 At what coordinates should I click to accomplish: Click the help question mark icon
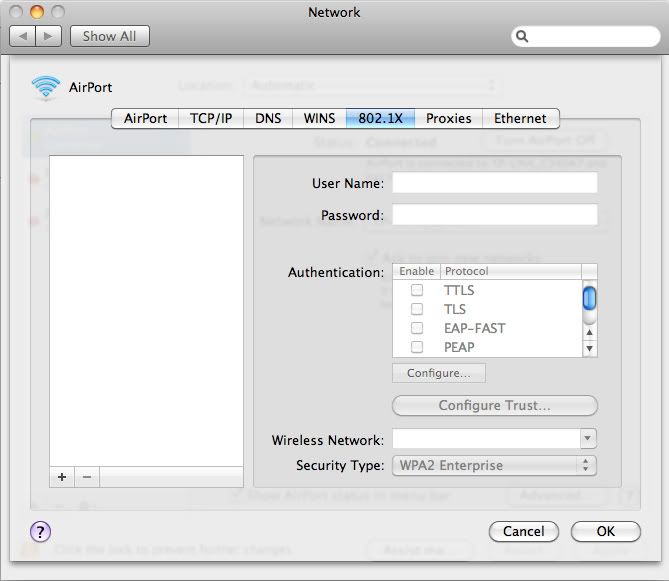[41, 532]
